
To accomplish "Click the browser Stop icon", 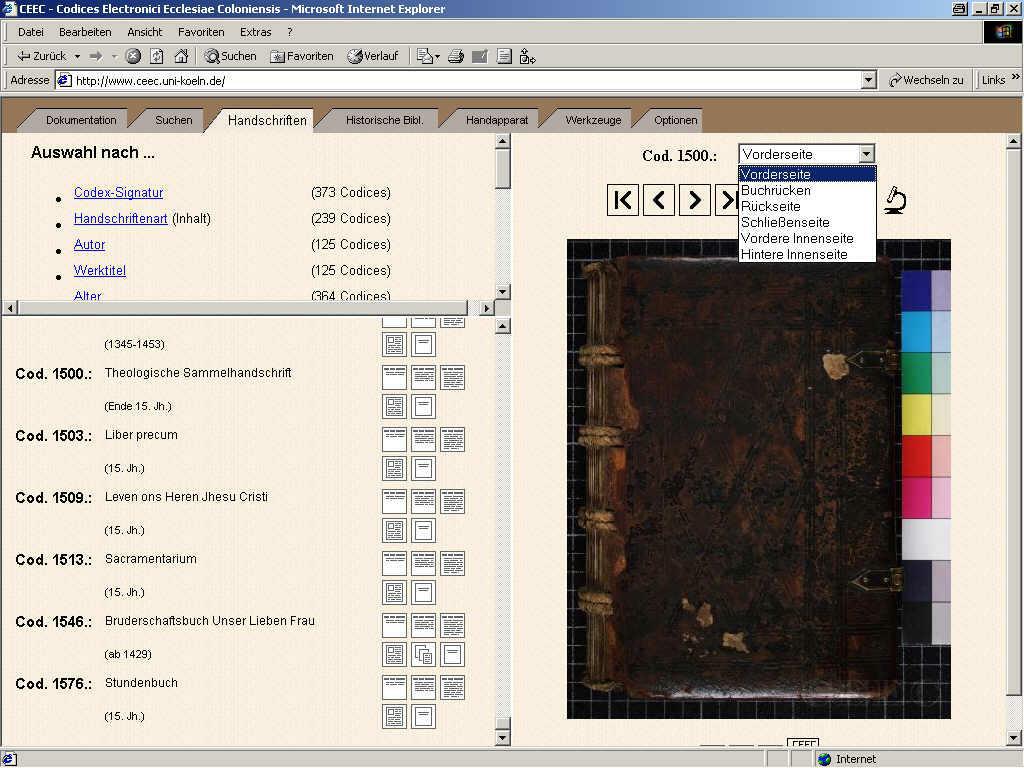I will point(133,56).
